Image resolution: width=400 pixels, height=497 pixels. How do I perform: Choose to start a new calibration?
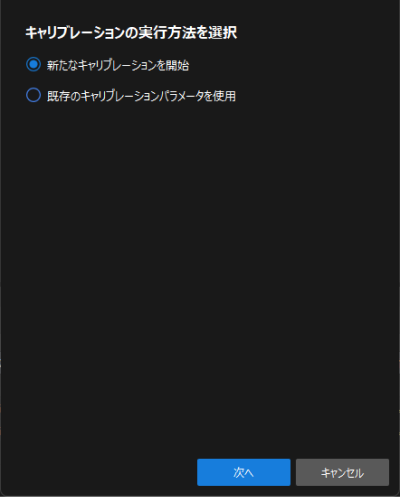pyautogui.click(x=33, y=64)
